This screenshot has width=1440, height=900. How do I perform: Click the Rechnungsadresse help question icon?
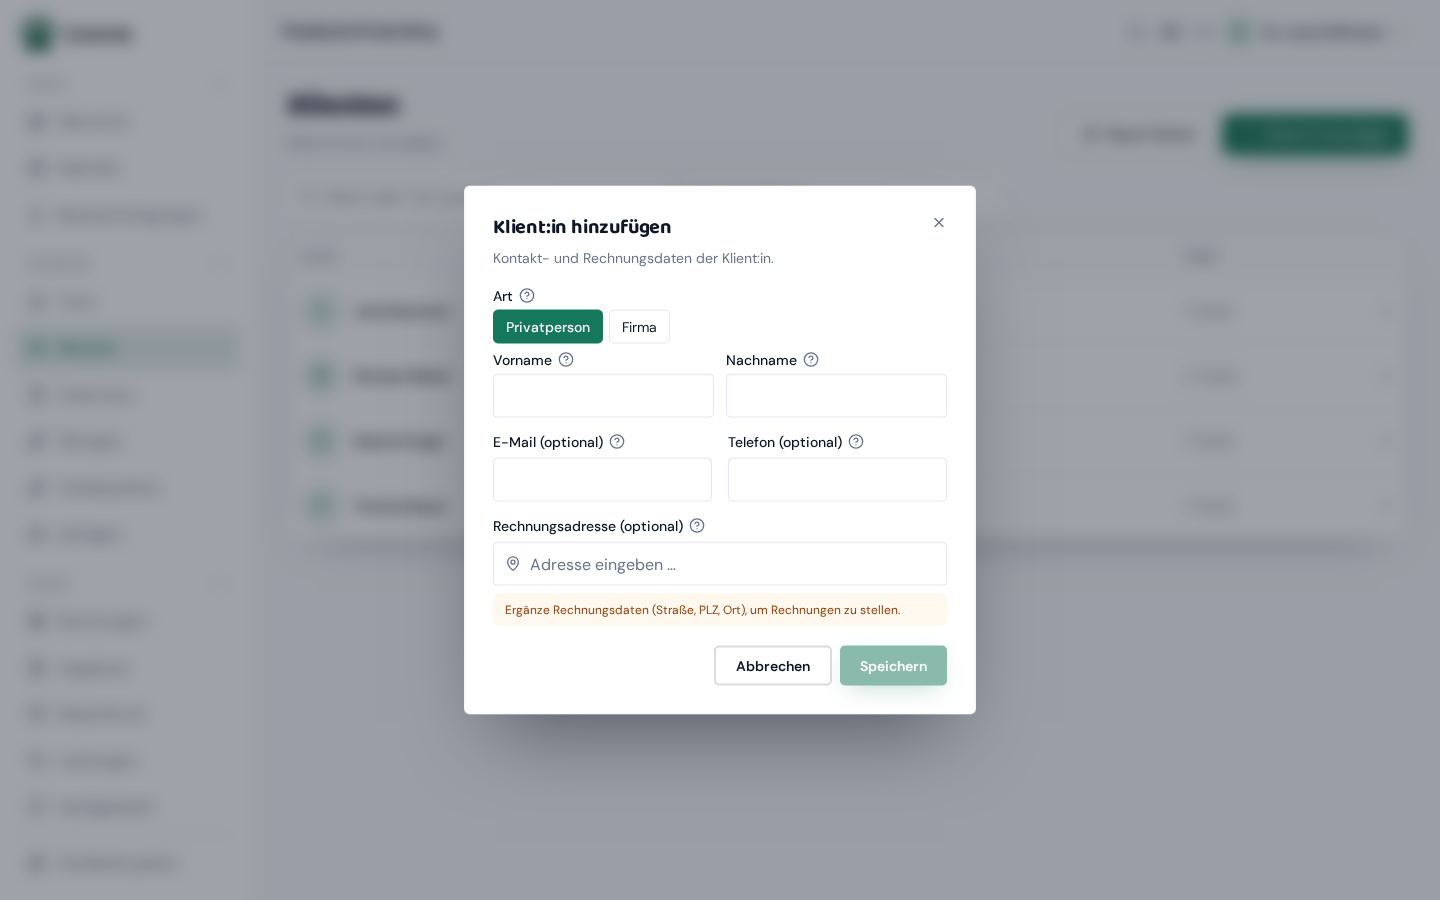[x=697, y=526]
